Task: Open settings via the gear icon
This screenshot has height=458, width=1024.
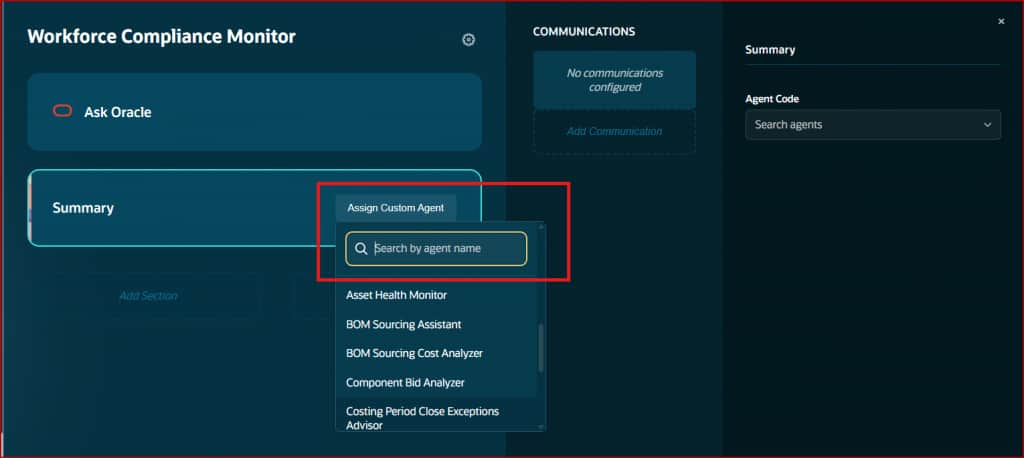Action: [x=468, y=40]
